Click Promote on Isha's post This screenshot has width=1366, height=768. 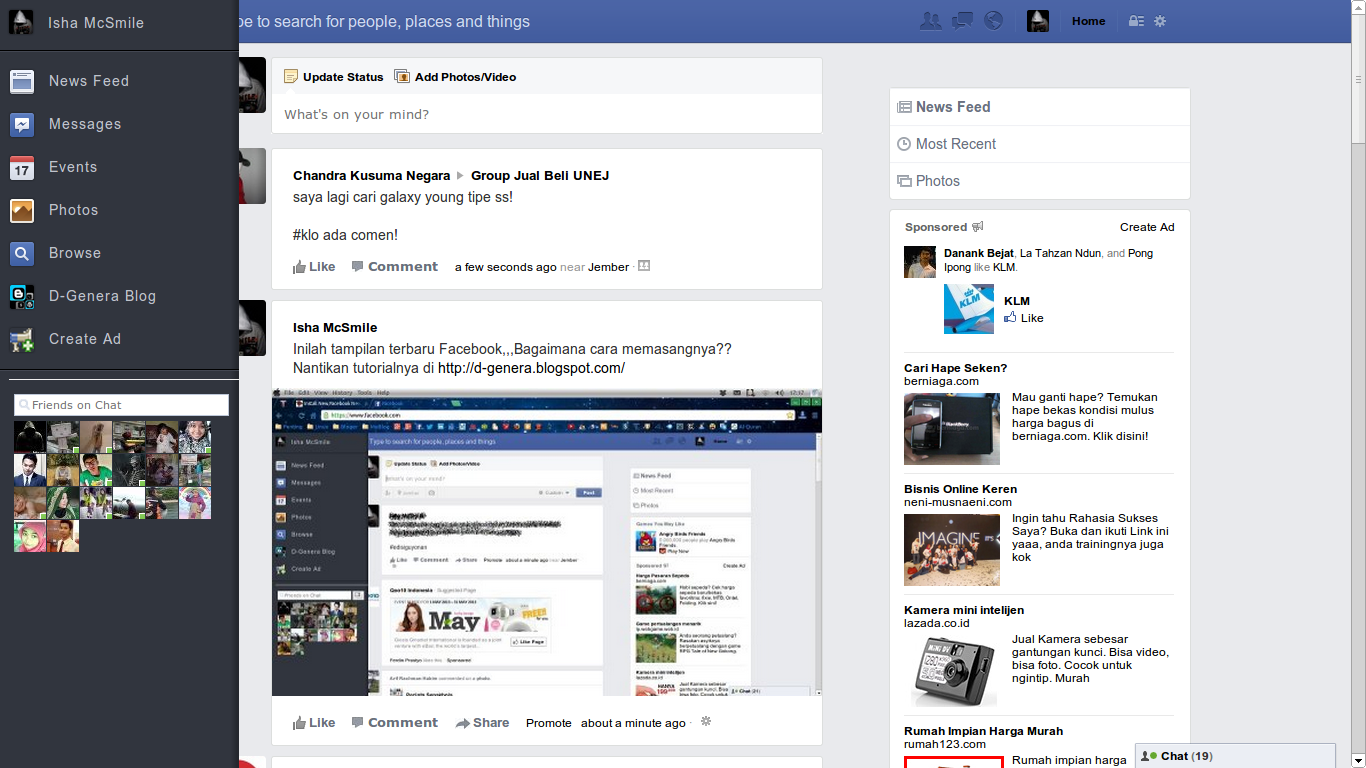point(548,722)
